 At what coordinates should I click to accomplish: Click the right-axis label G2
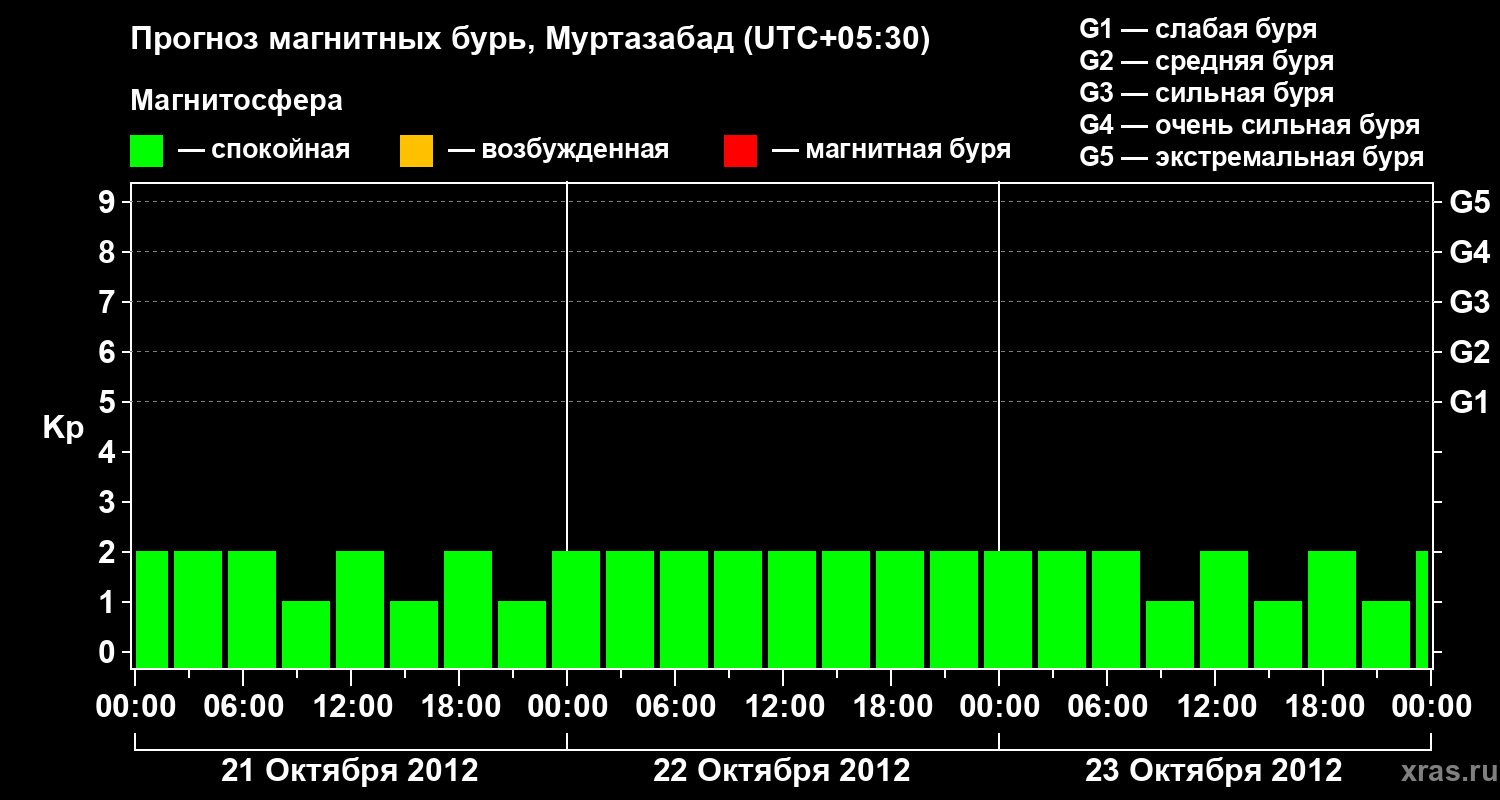point(1470,352)
